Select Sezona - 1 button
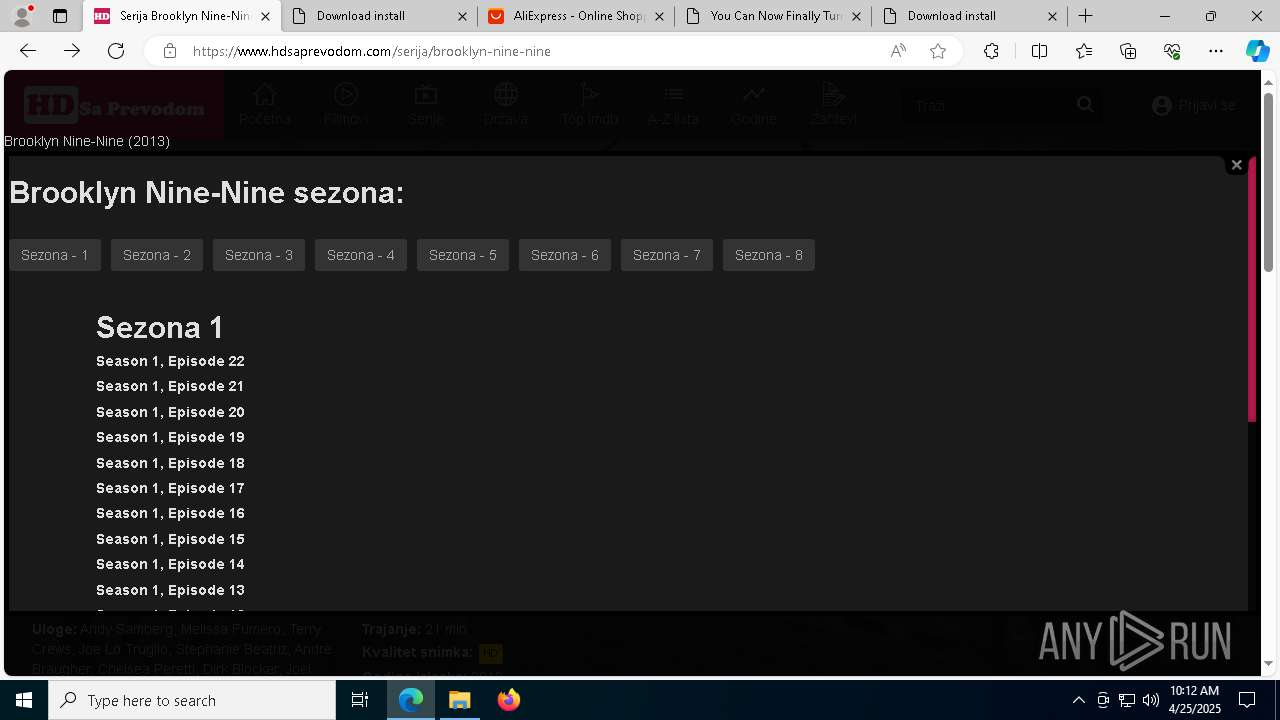1280x720 pixels. point(55,255)
